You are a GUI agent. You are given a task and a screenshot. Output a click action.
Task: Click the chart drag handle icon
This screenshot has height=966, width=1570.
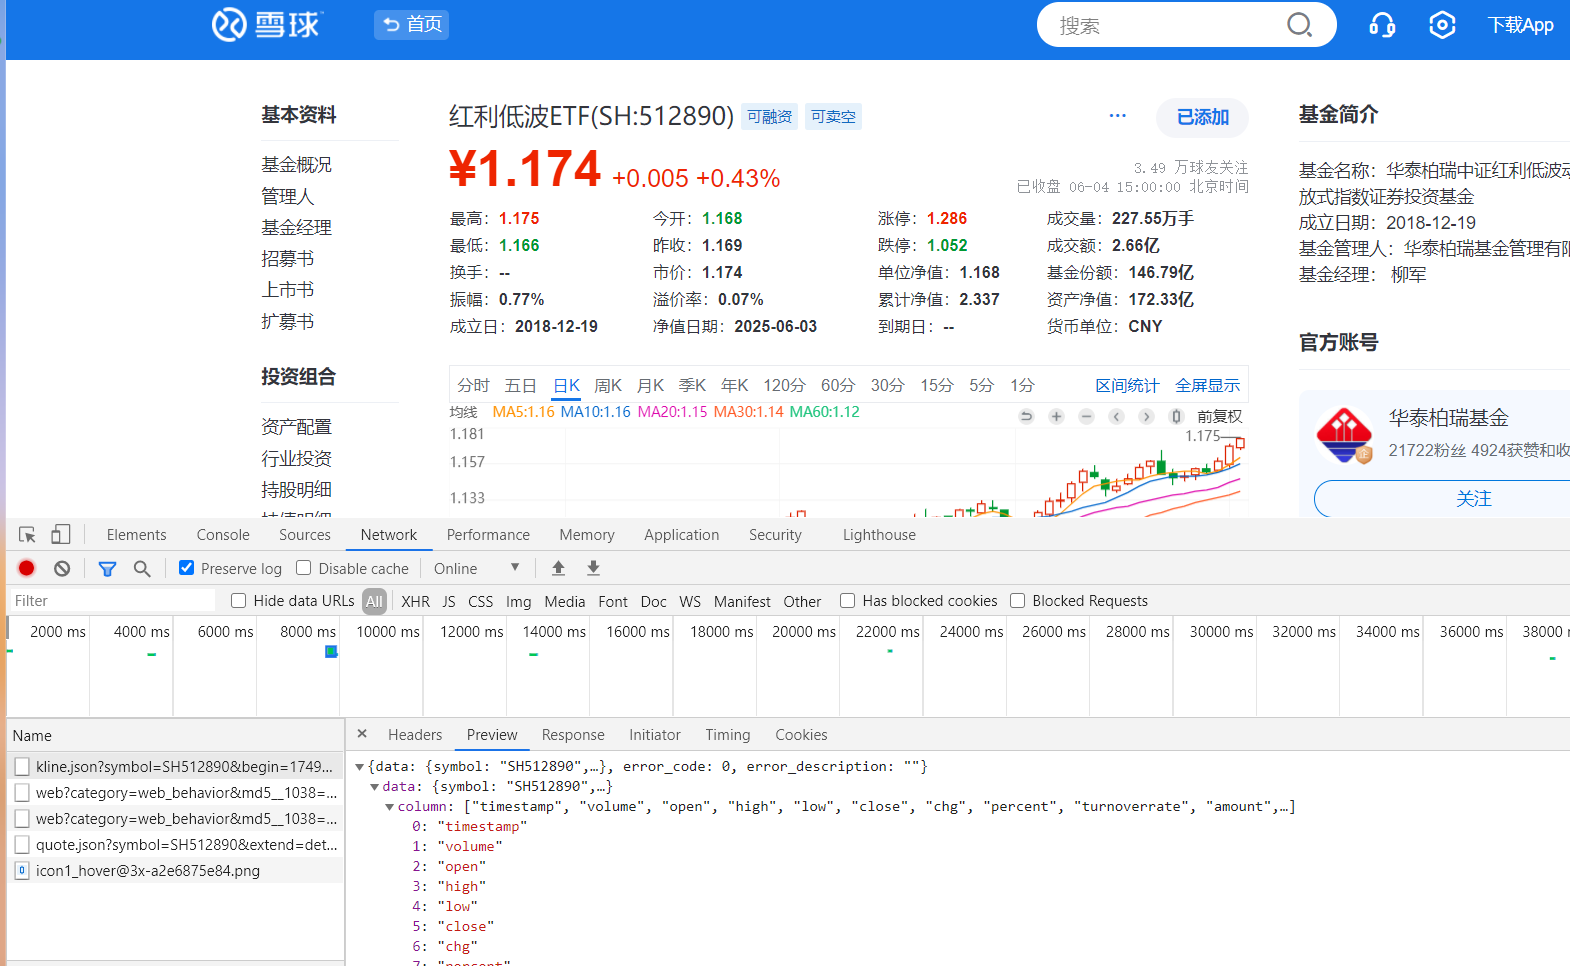click(1176, 417)
